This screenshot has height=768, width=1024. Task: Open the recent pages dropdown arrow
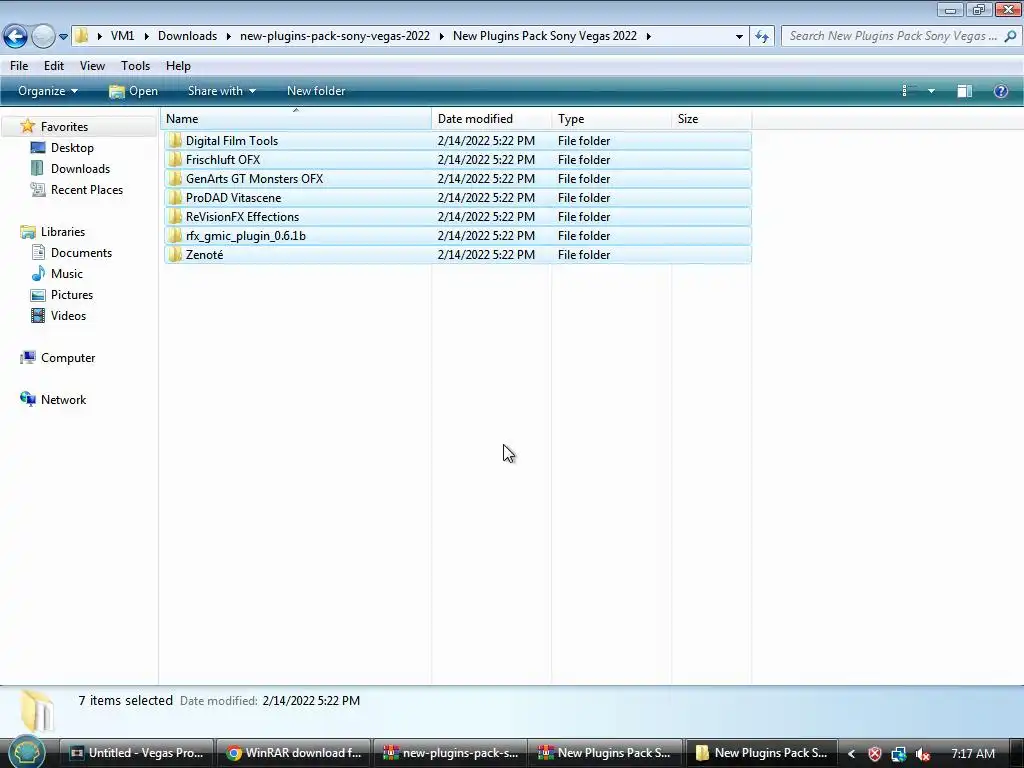pyautogui.click(x=63, y=37)
